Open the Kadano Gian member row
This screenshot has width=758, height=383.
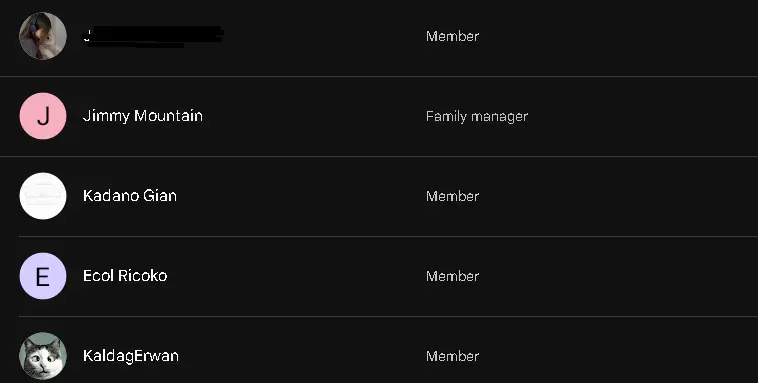pyautogui.click(x=379, y=196)
